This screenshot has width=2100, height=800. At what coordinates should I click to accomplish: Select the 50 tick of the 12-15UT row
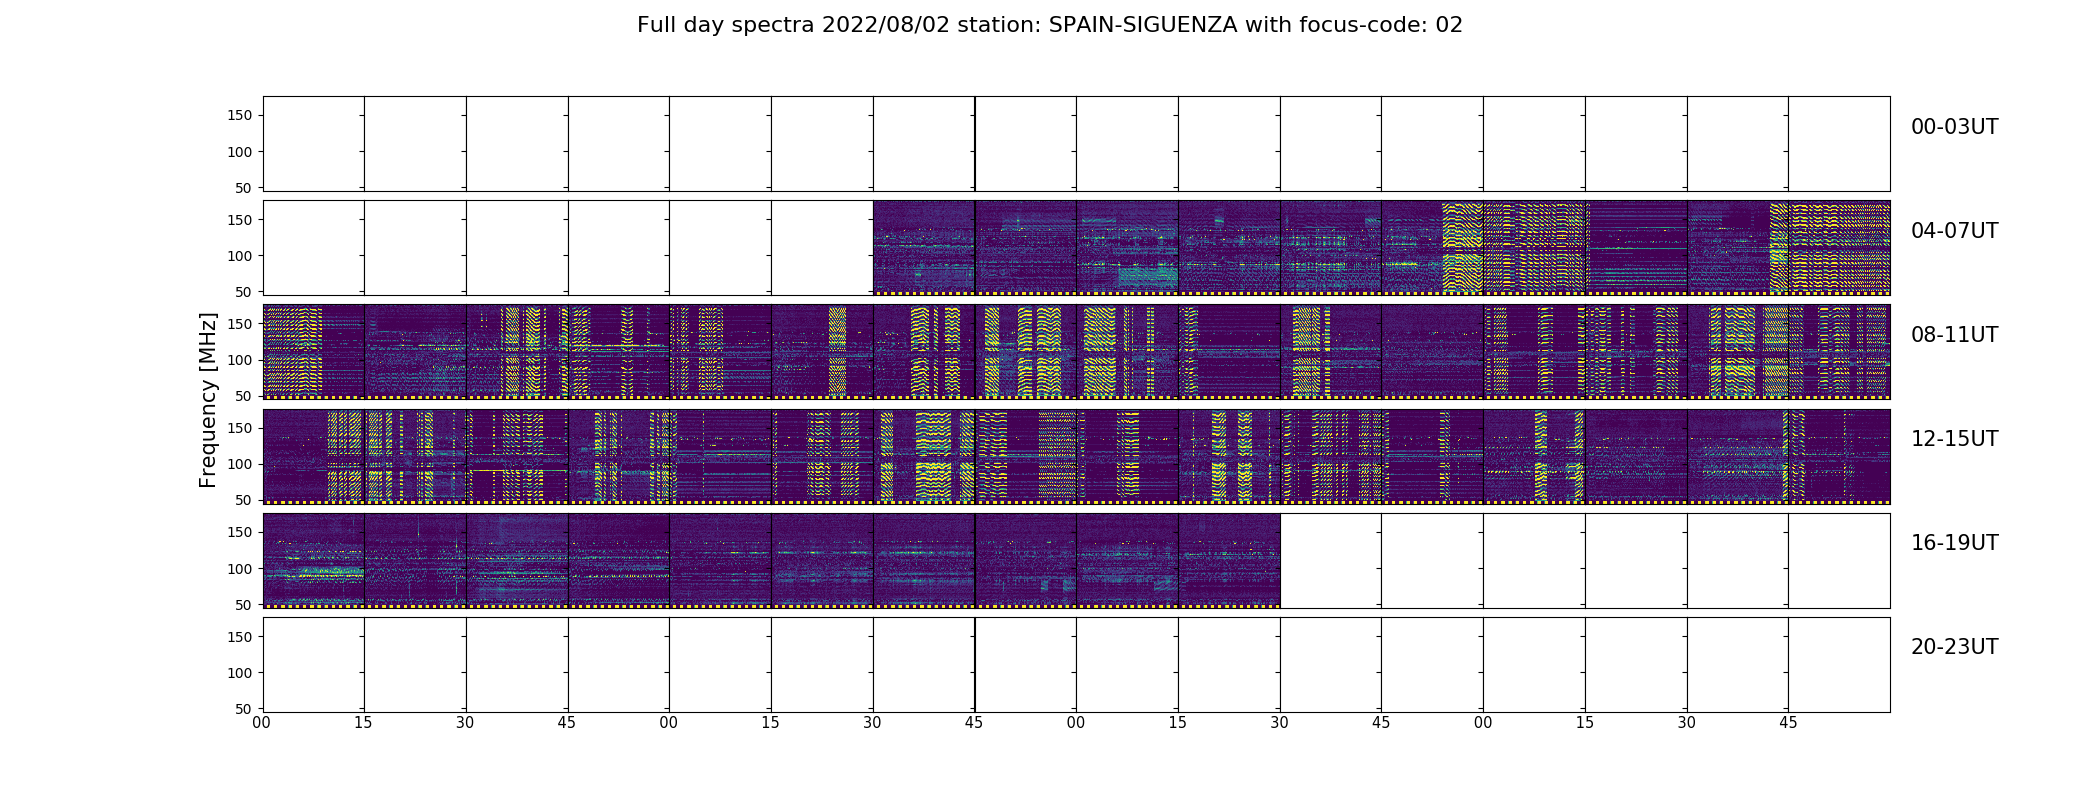[x=244, y=500]
